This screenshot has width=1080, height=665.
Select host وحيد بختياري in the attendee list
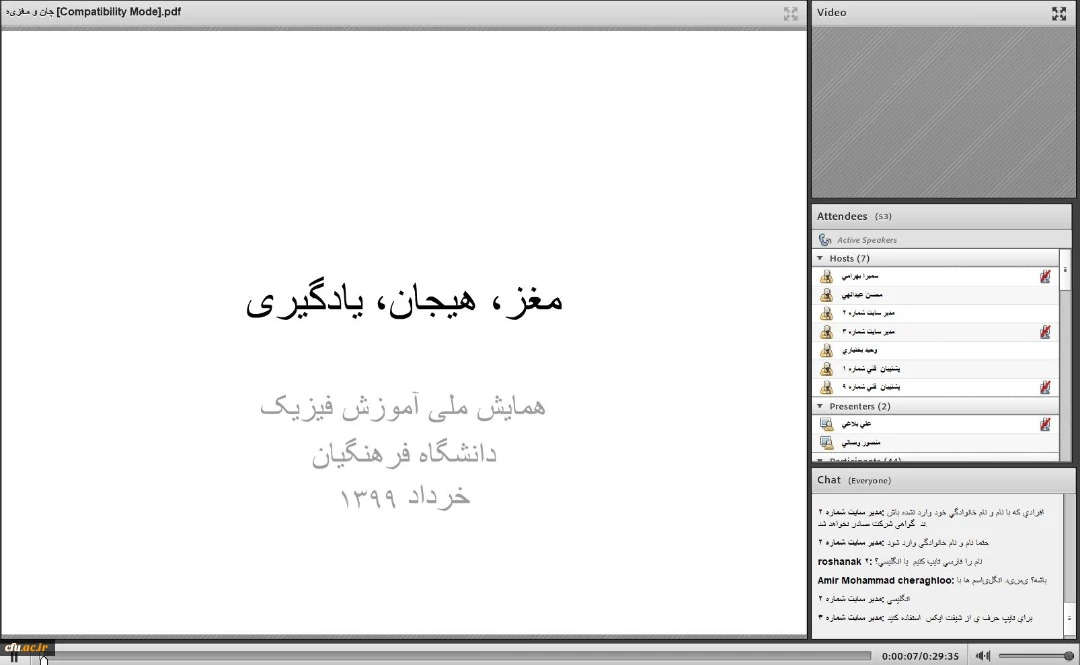(x=859, y=351)
